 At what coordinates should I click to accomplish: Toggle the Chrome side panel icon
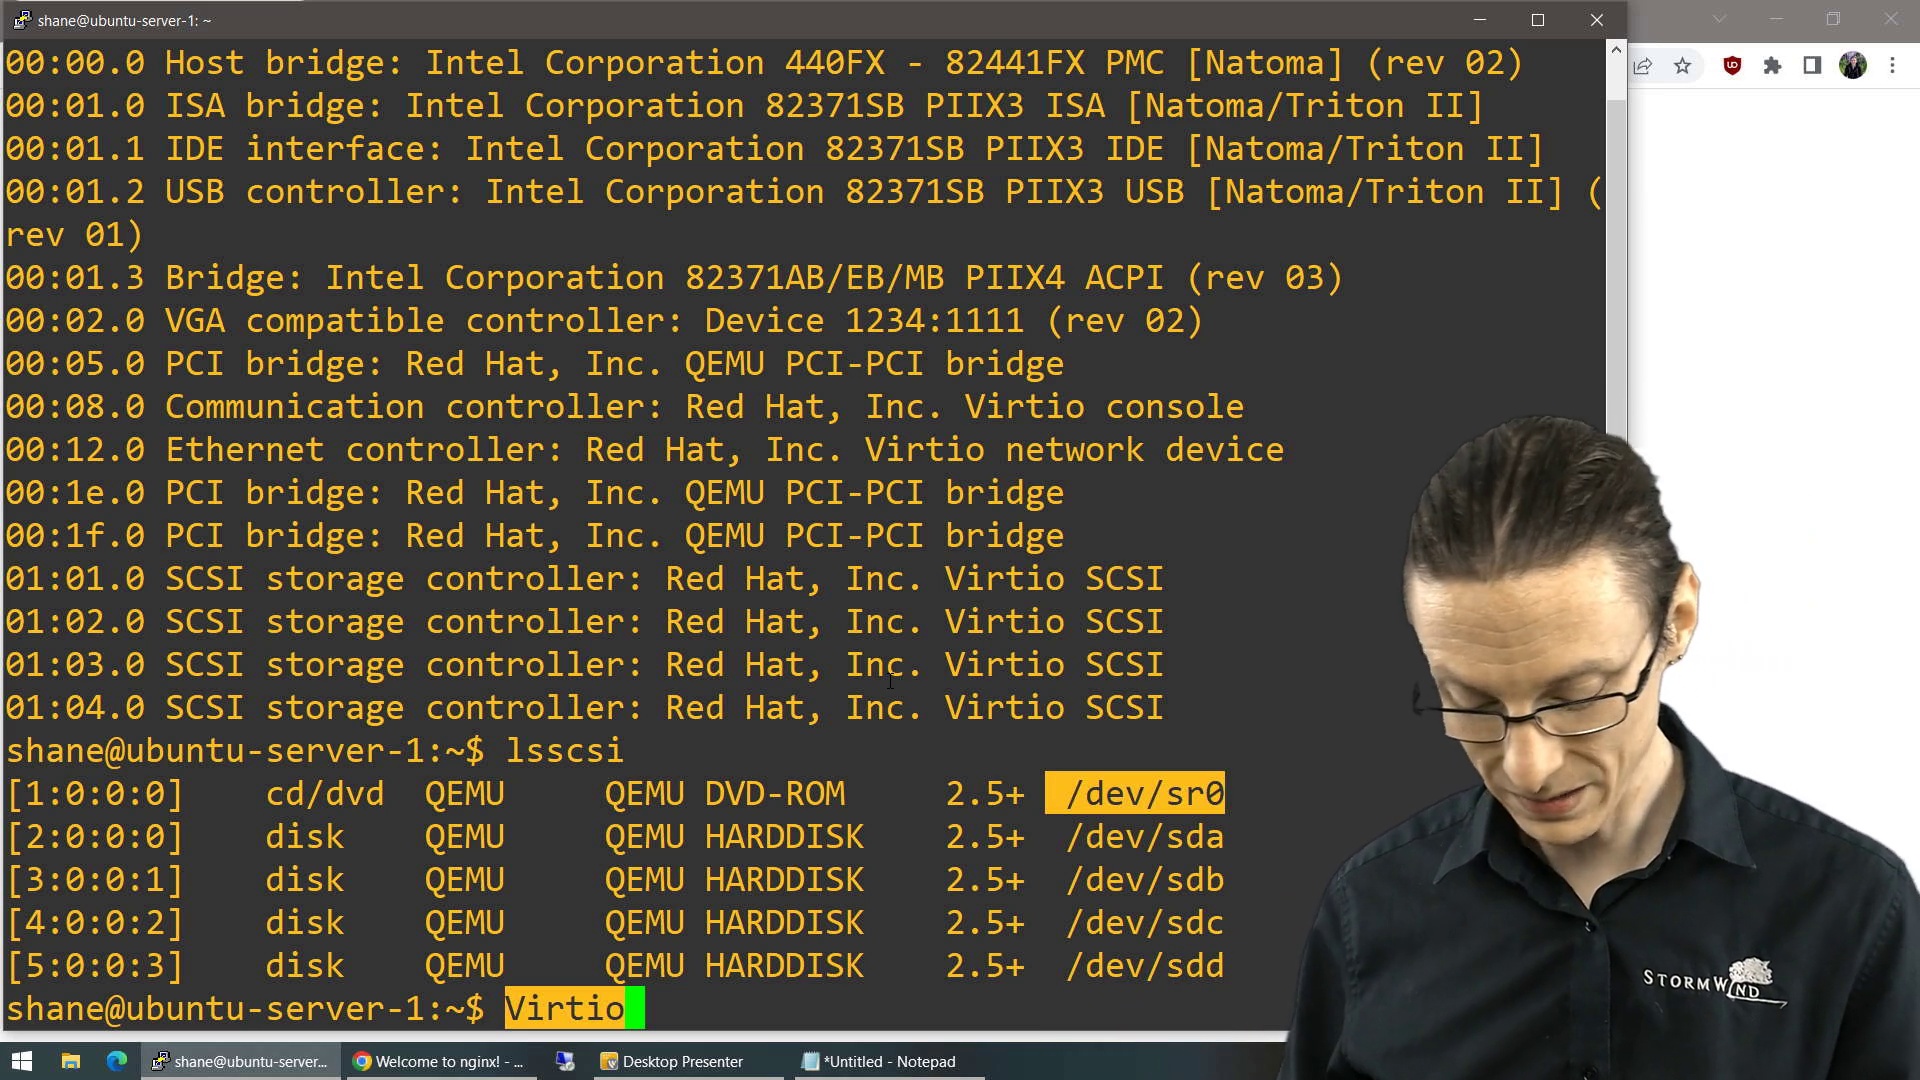[x=1812, y=66]
